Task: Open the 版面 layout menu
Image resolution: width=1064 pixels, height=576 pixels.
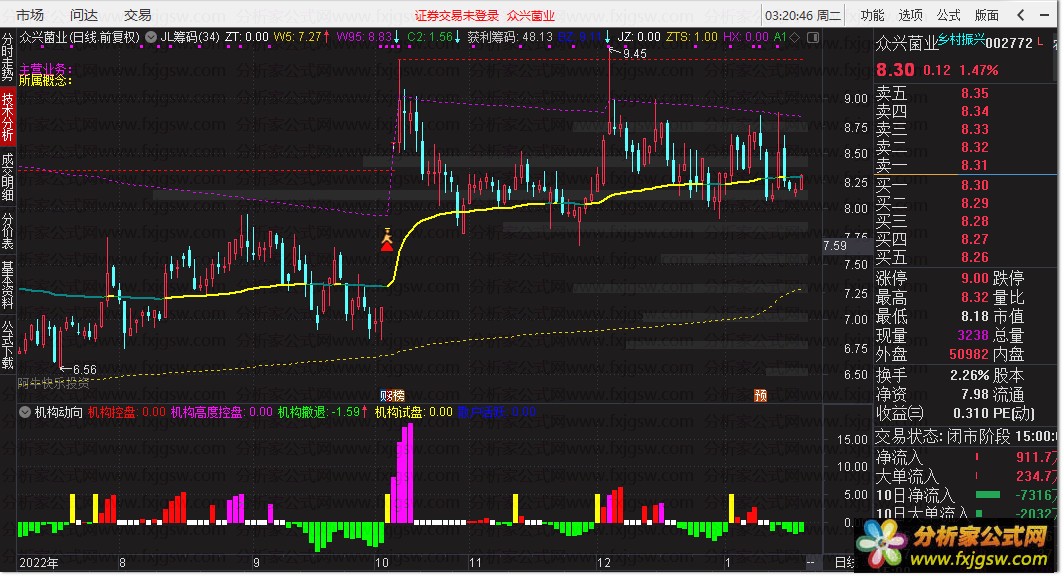Action: coord(987,14)
